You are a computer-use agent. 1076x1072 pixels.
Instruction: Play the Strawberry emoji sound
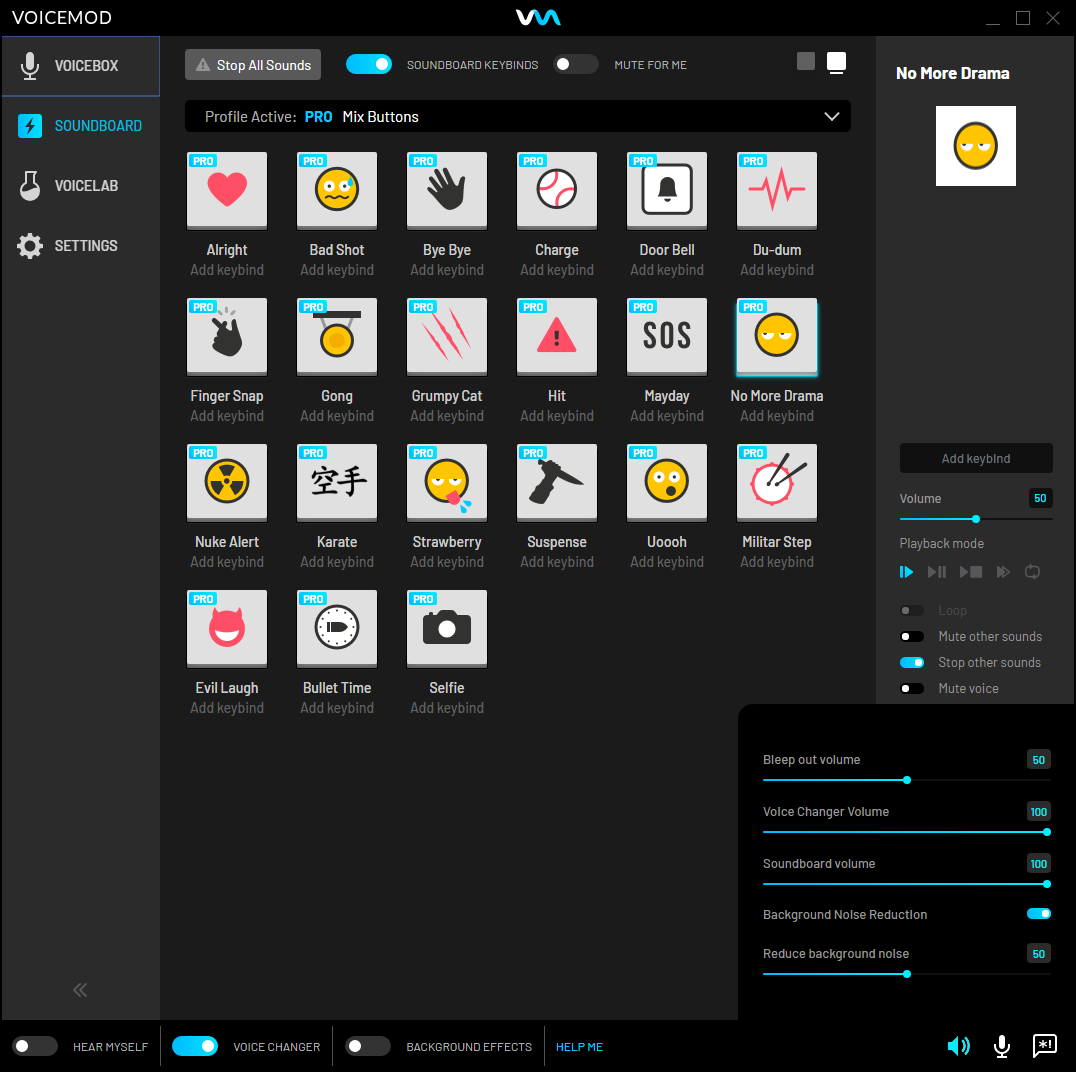coord(447,482)
